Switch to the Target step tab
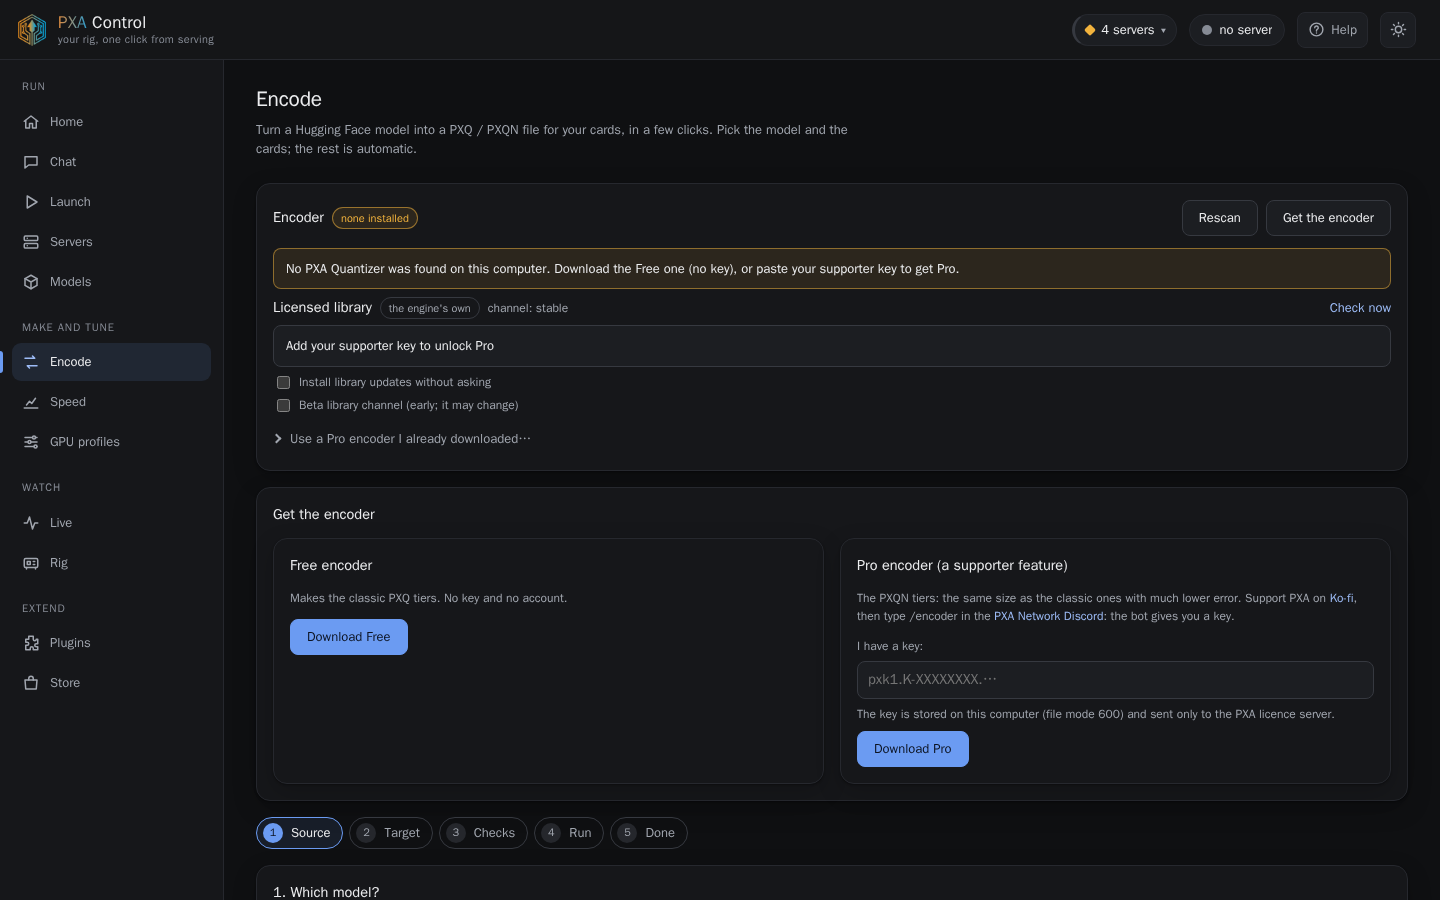This screenshot has width=1440, height=900. (391, 833)
